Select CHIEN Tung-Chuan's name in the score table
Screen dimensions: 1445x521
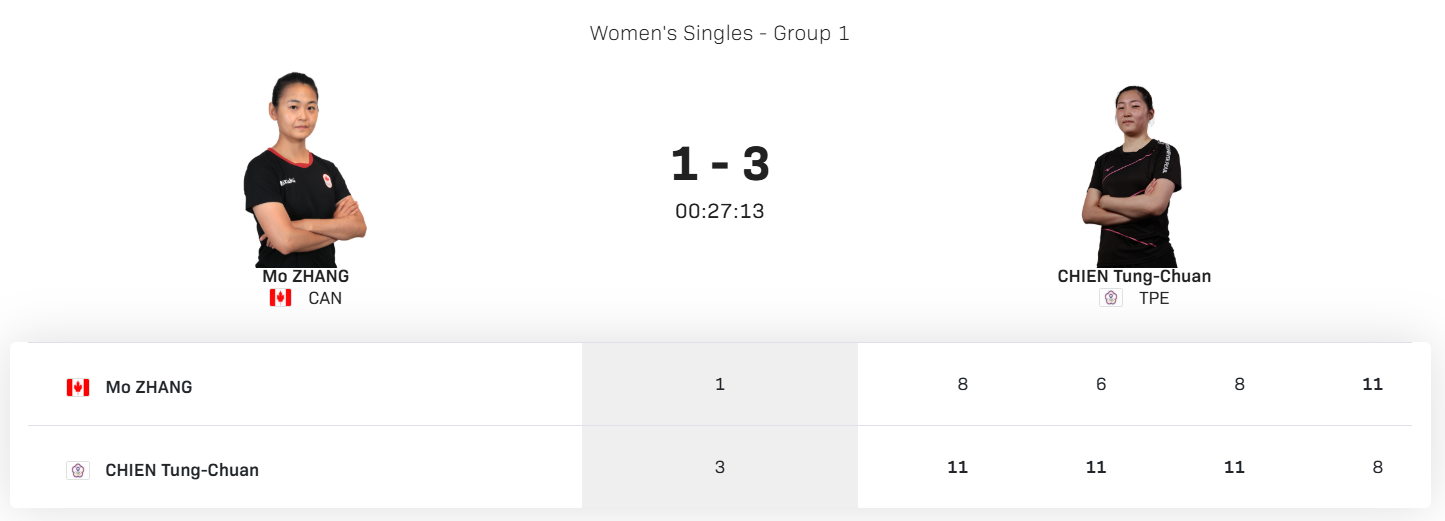click(x=182, y=470)
